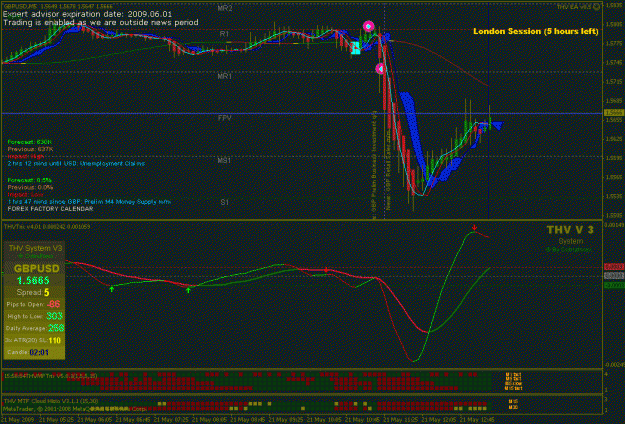Click the FPV pivot level label
The width and height of the screenshot is (625, 424).
[225, 118]
